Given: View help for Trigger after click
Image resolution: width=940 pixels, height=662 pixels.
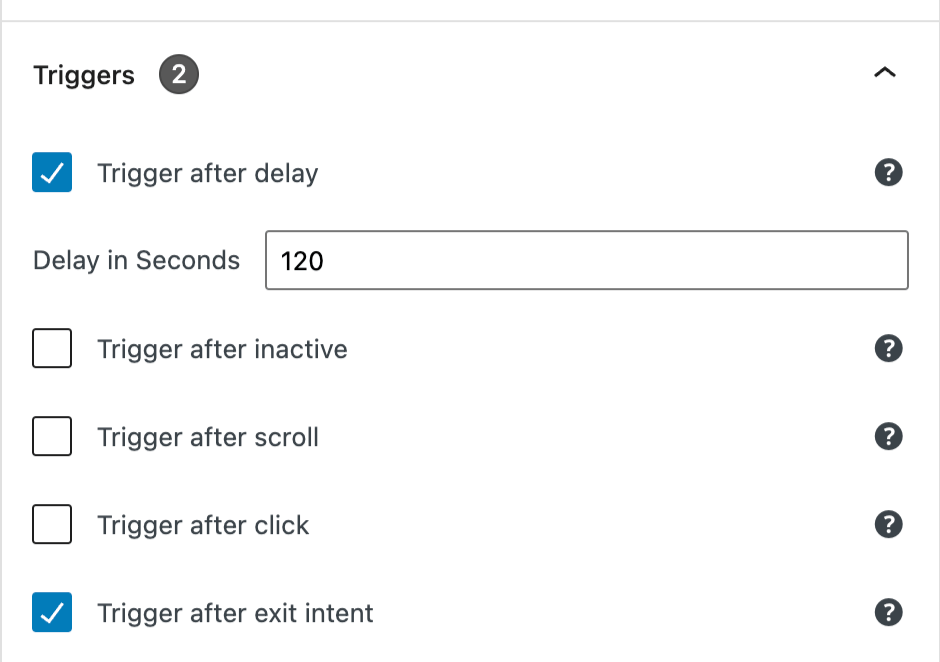Looking at the screenshot, I should click(888, 525).
